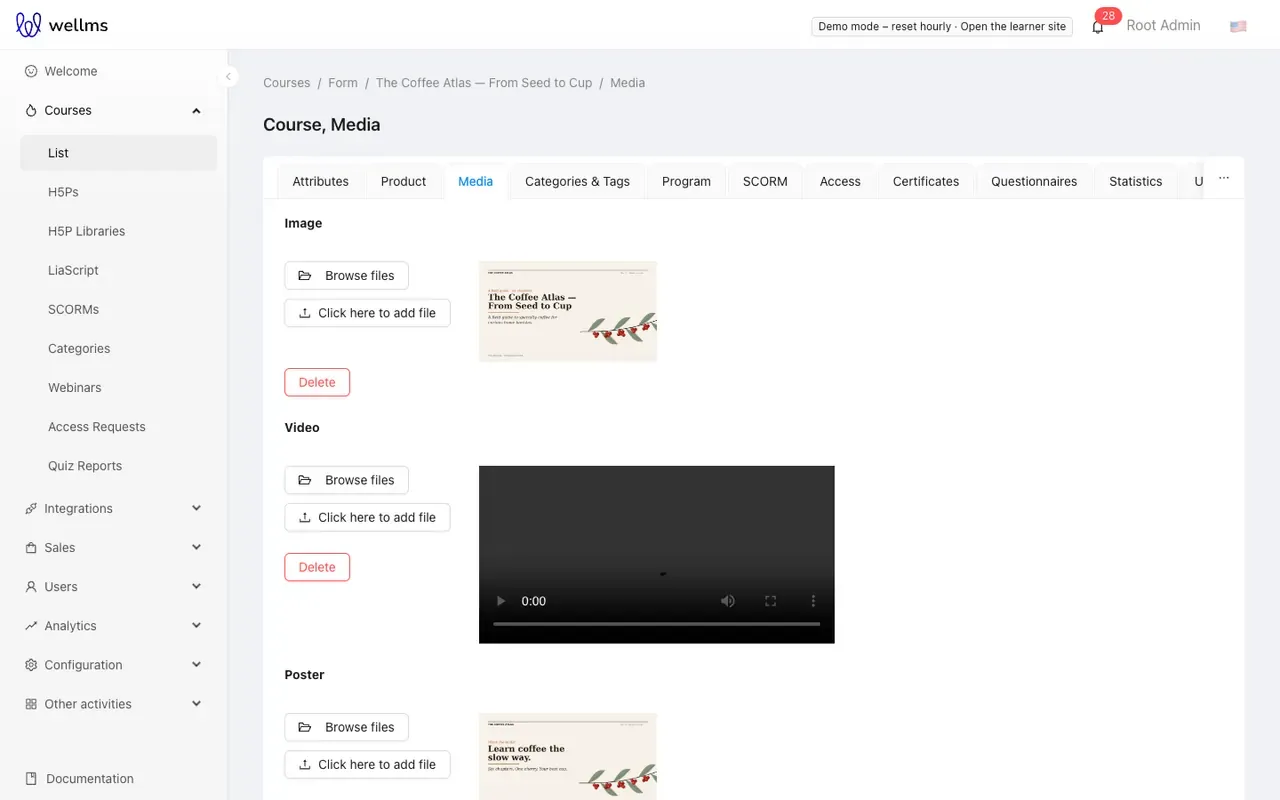Mute the video player audio

pyautogui.click(x=728, y=601)
